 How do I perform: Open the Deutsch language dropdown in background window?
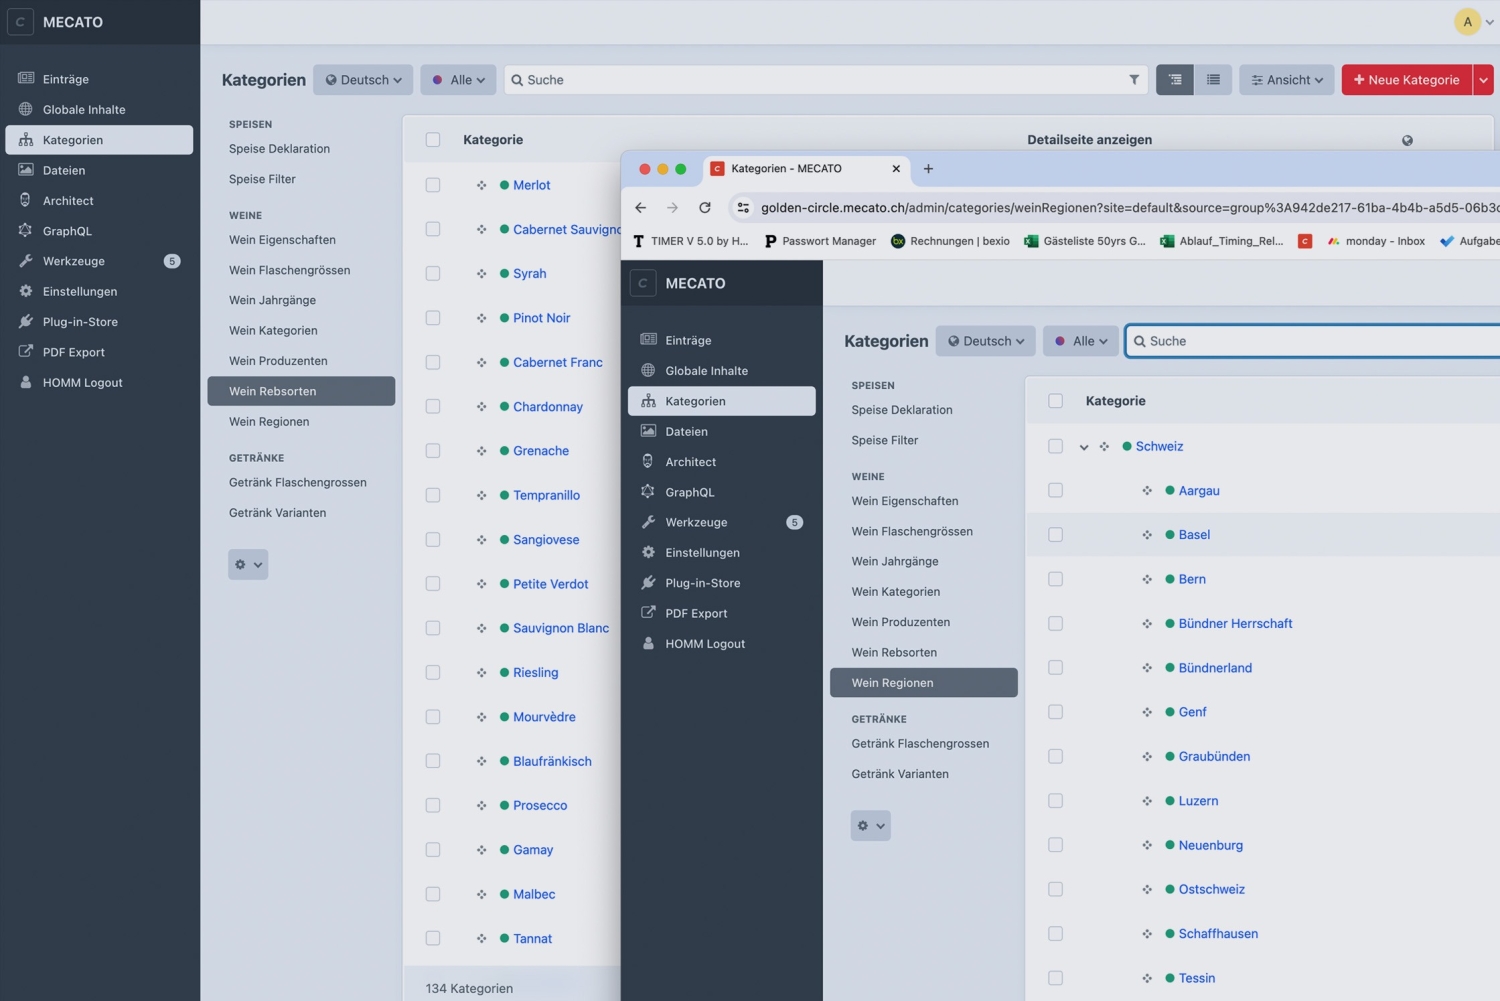tap(363, 80)
